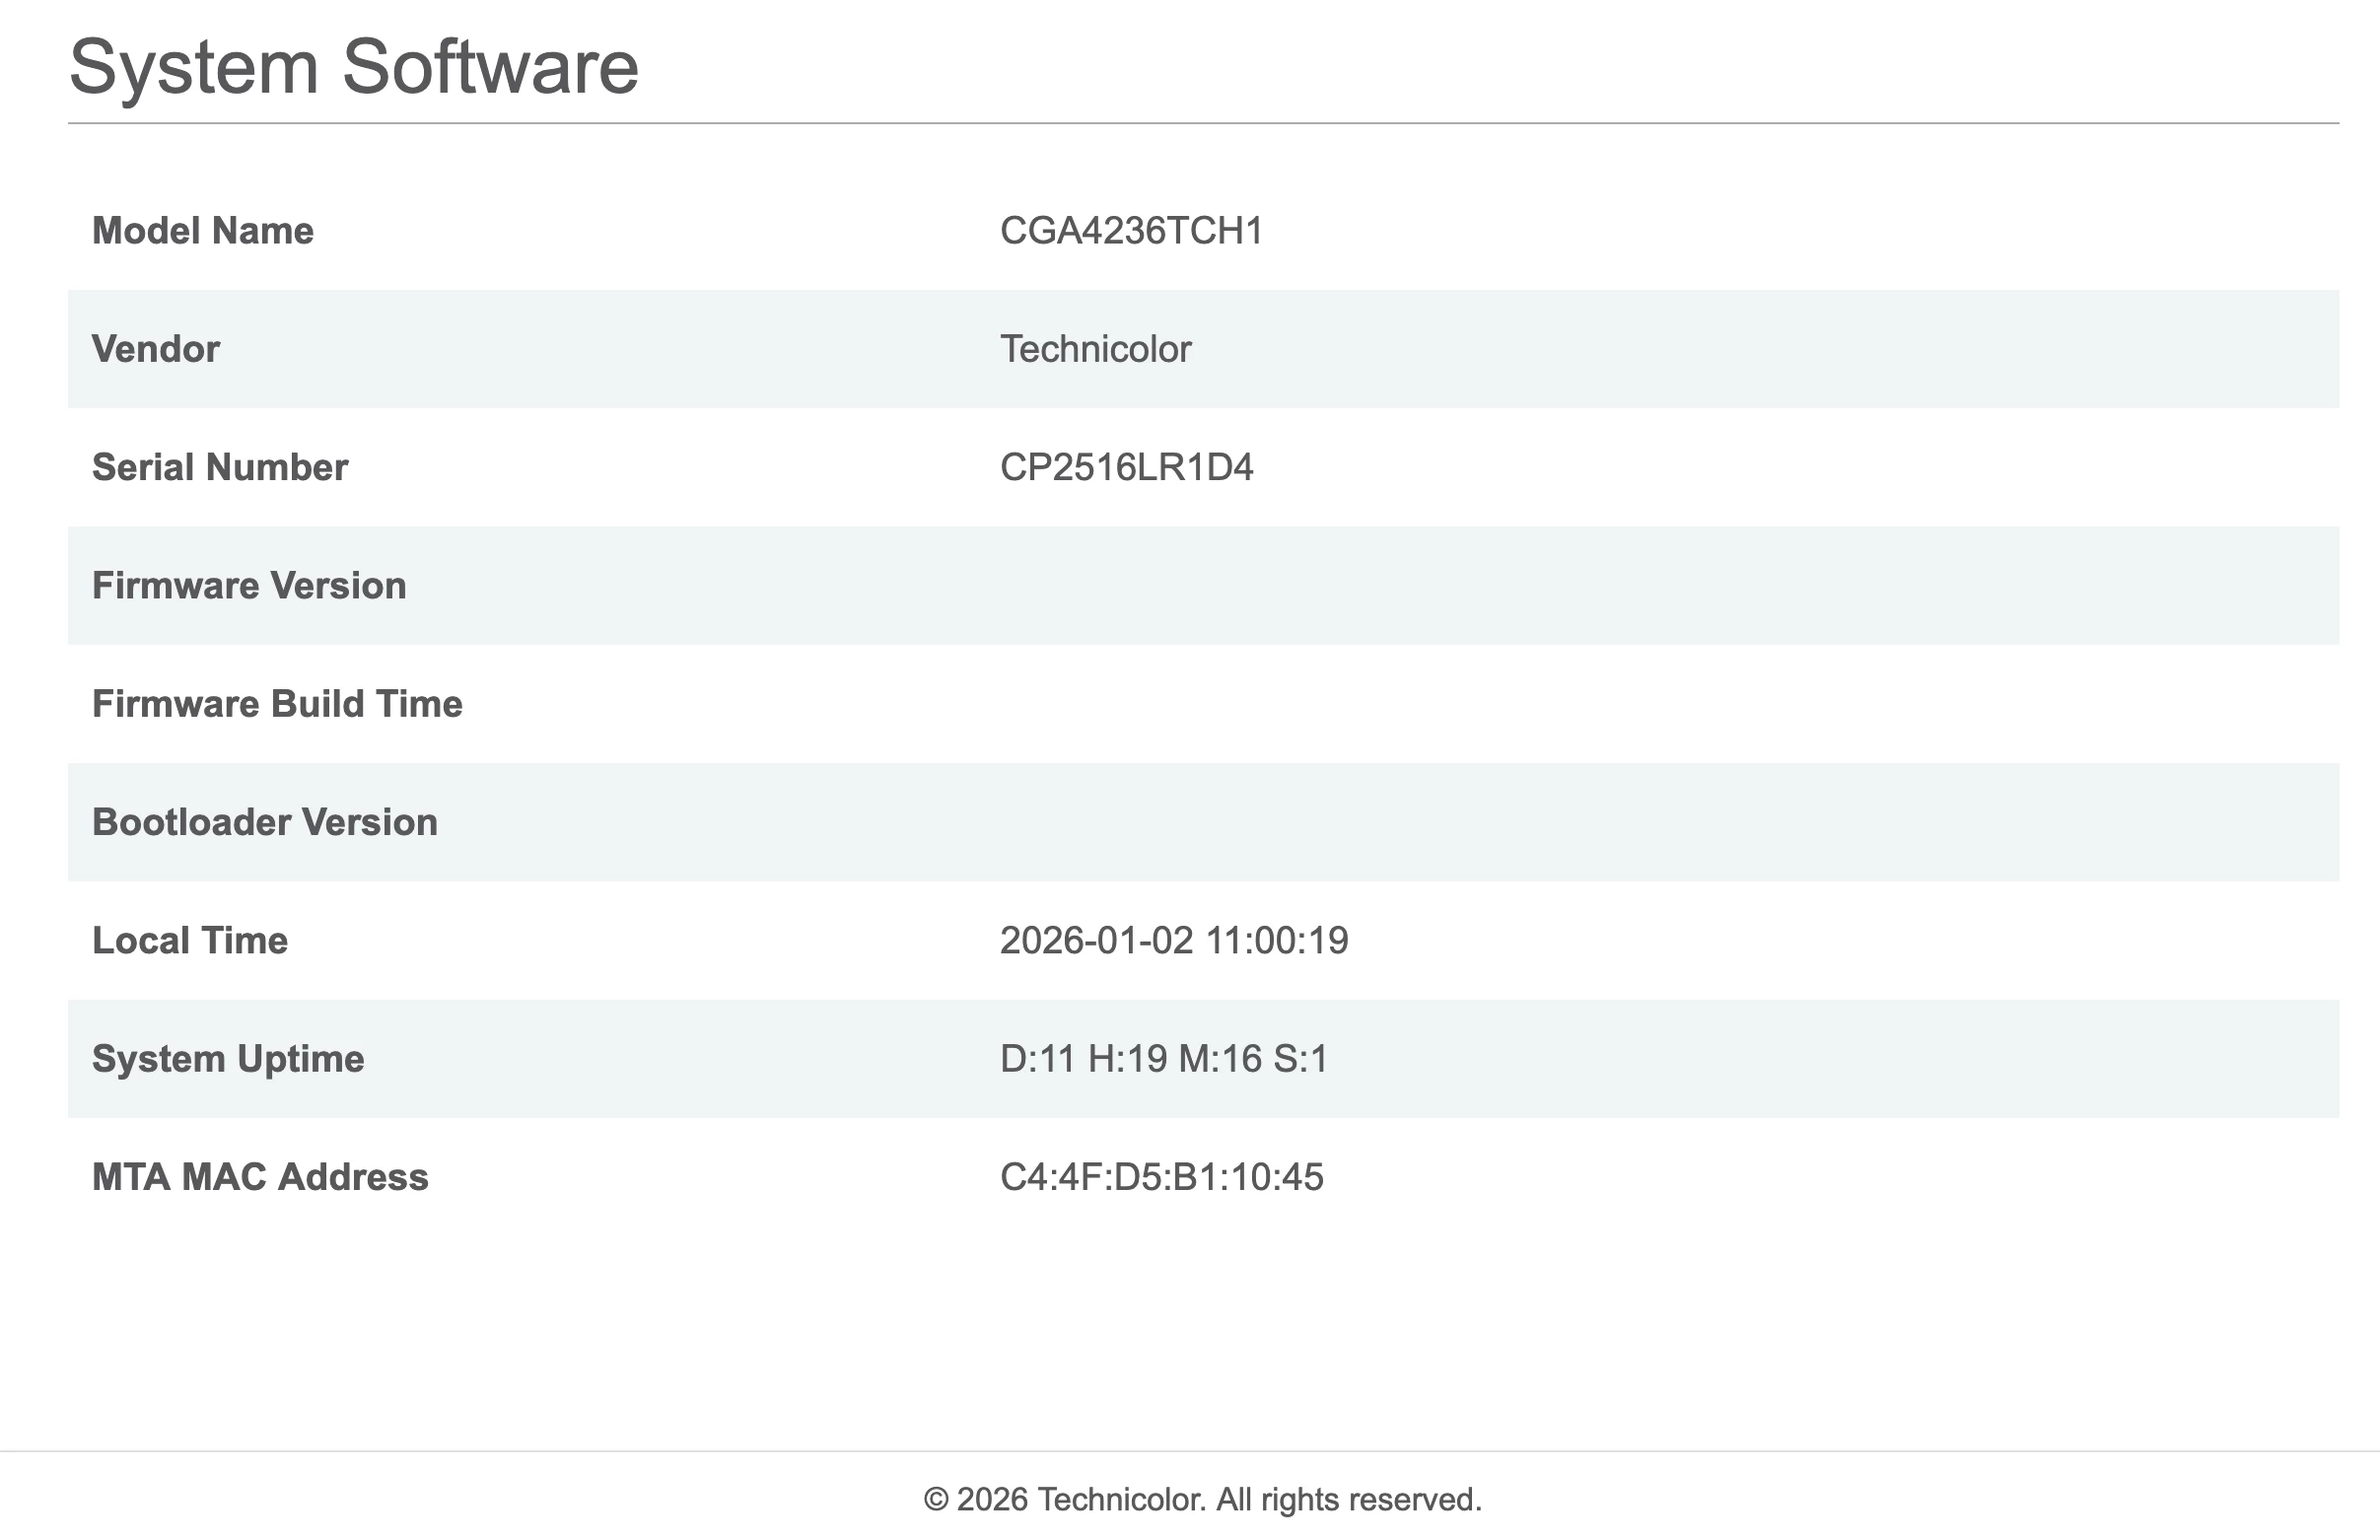Click the System Uptime label
This screenshot has height=1540, width=2380.
point(228,1059)
